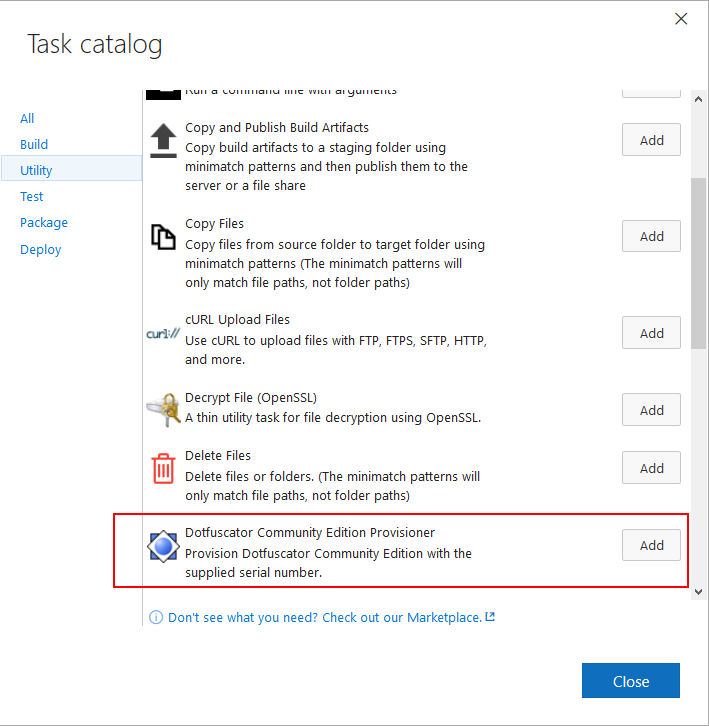Viewport: 709px width, 726px height.
Task: Open the Test category
Action: pos(31,197)
